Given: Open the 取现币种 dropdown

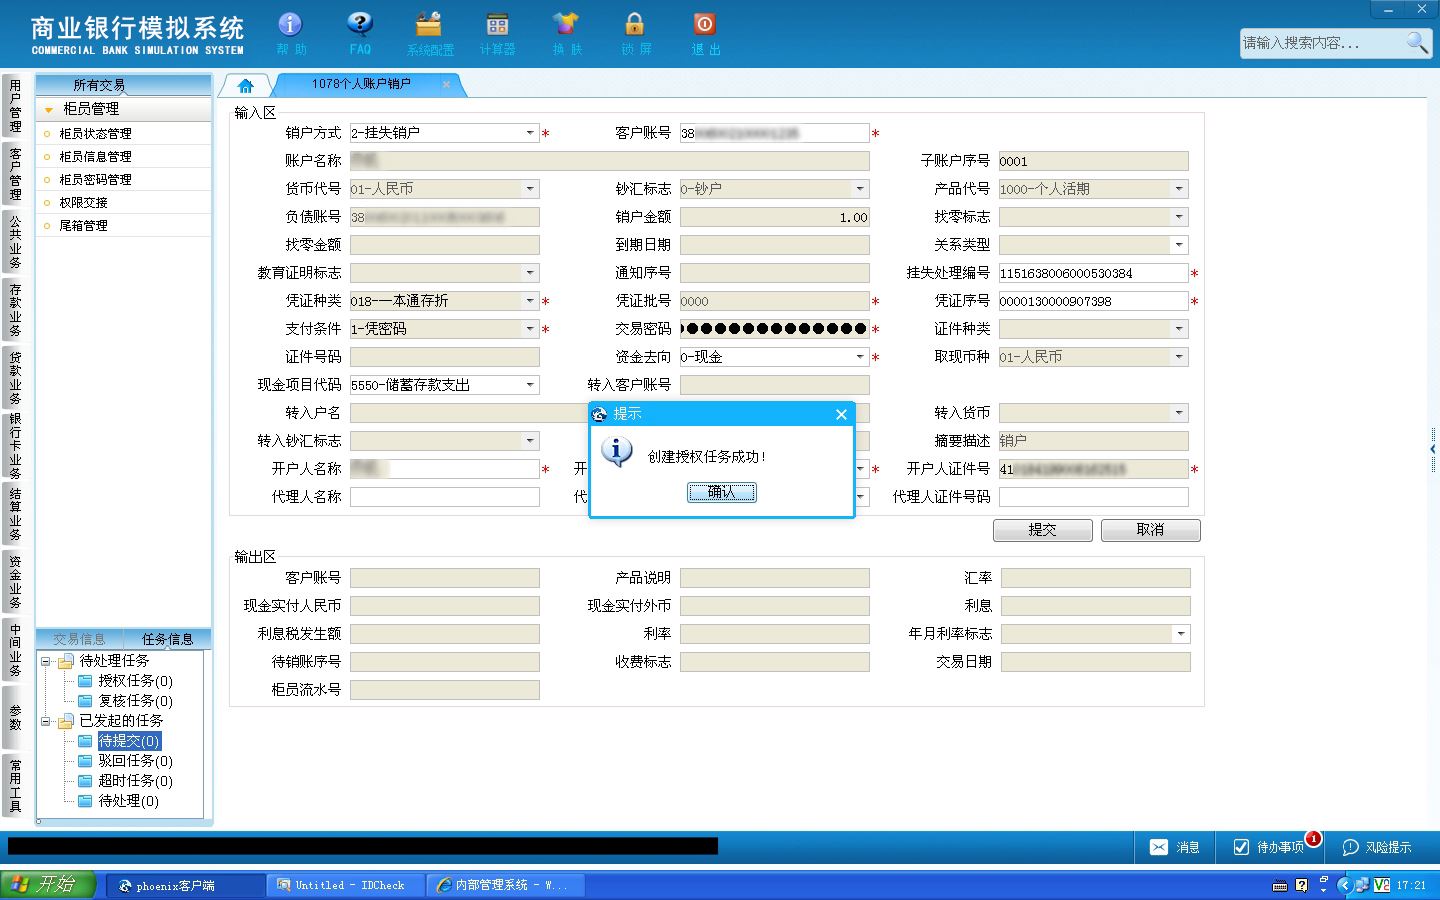Looking at the screenshot, I should pos(1179,357).
